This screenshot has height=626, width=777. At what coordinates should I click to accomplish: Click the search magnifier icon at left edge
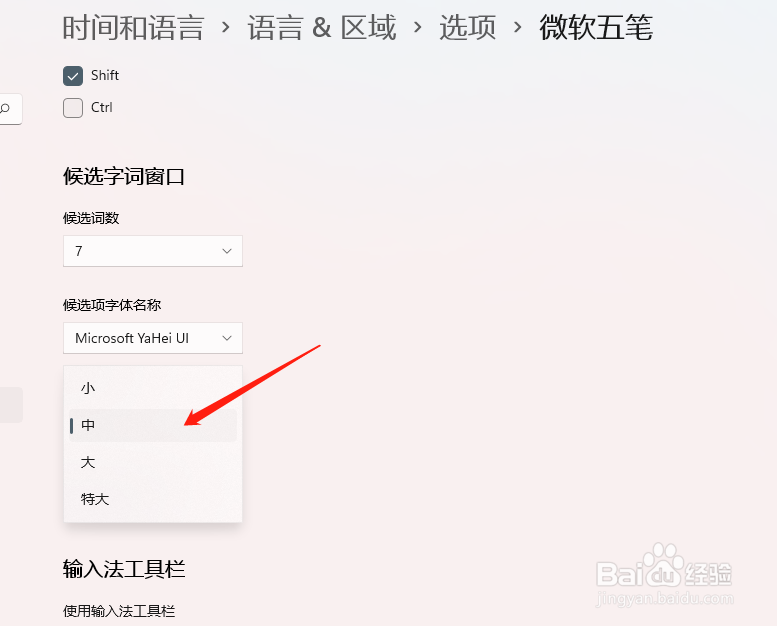[x=5, y=109]
